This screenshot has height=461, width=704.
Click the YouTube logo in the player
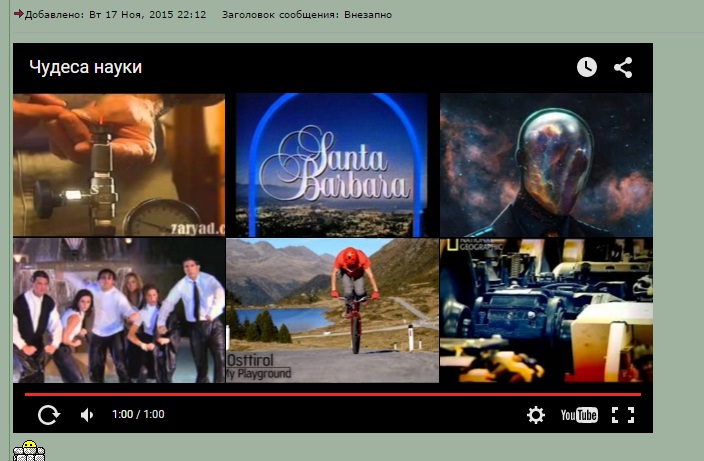tap(579, 415)
